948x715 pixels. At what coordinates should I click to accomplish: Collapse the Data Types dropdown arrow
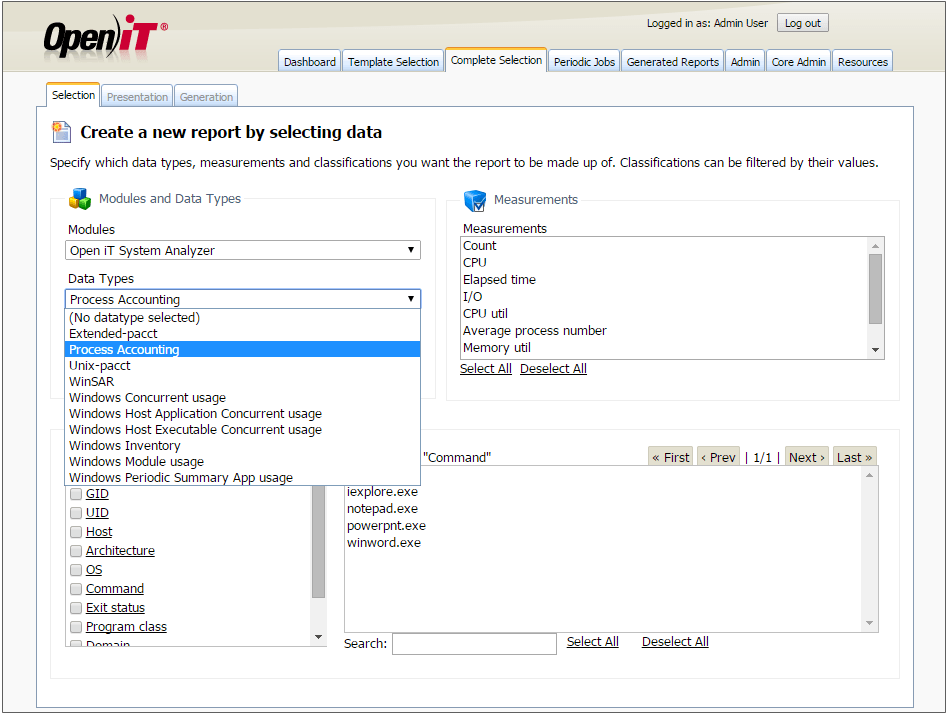(x=411, y=299)
